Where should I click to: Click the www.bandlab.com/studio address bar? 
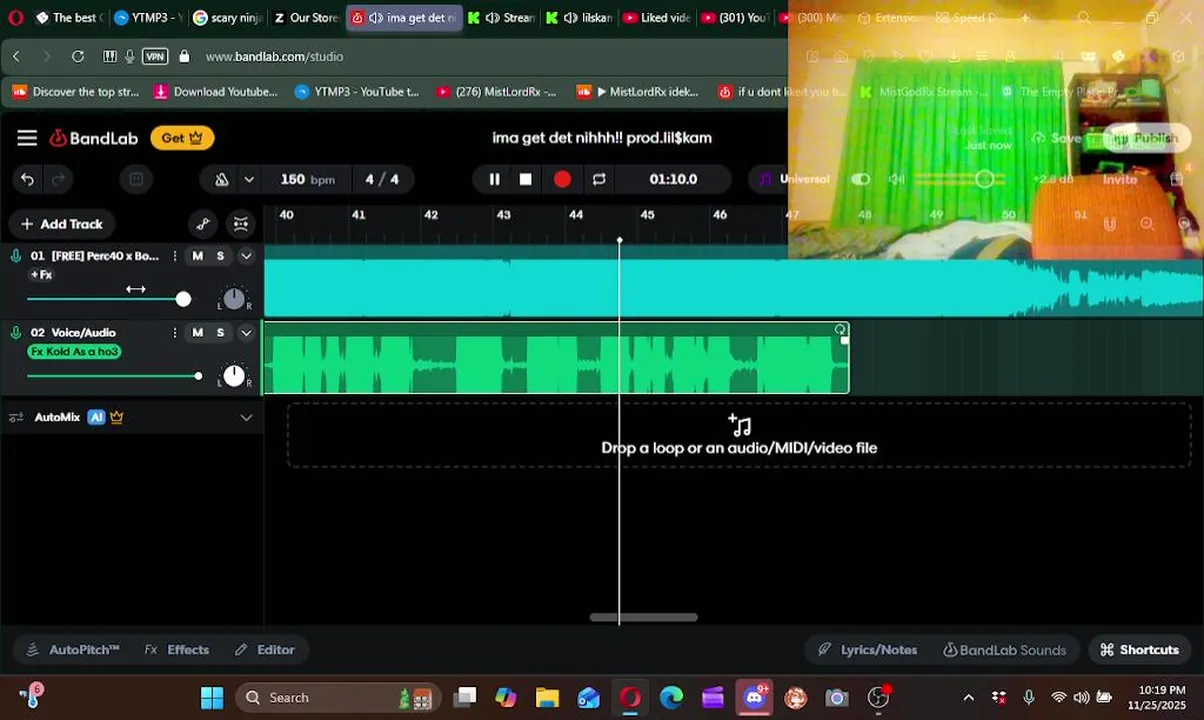pos(274,57)
